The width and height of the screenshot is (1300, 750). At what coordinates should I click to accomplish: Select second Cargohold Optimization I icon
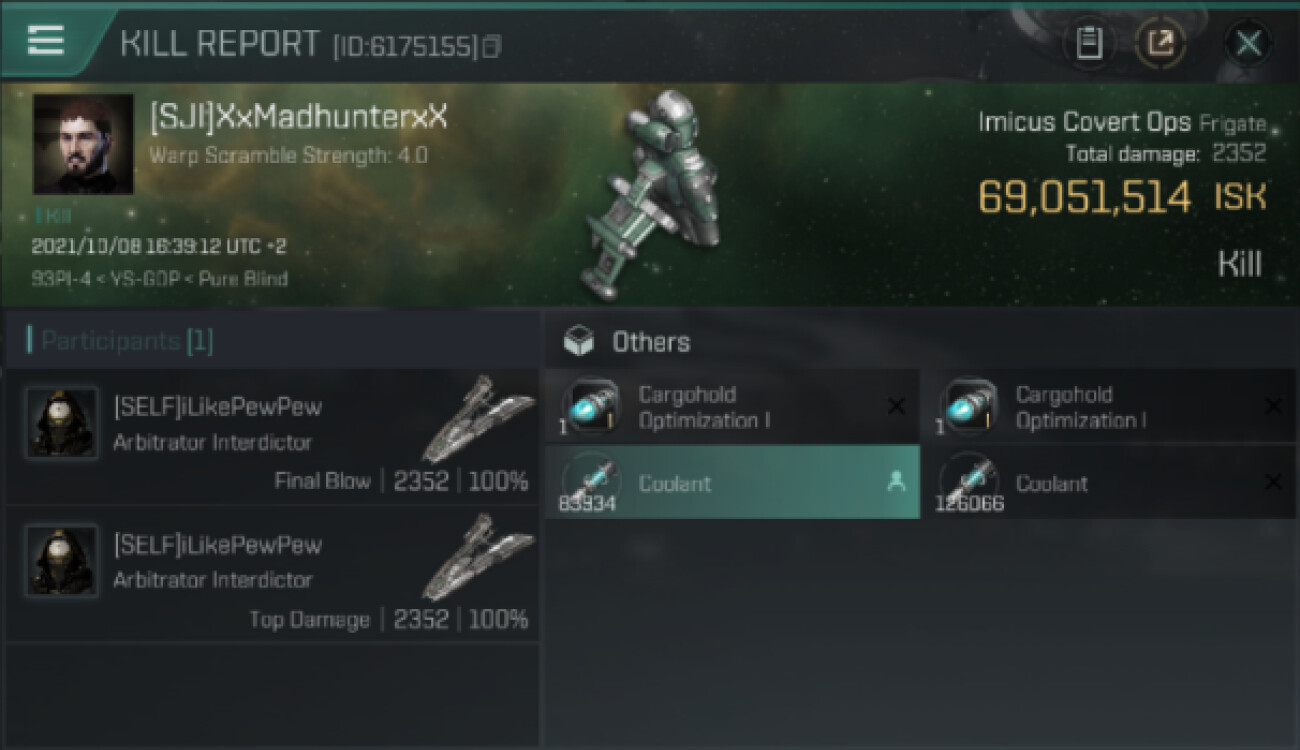point(969,406)
